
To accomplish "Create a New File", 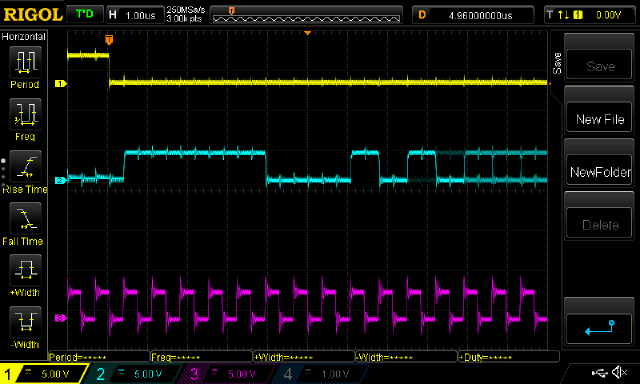I will pos(599,118).
